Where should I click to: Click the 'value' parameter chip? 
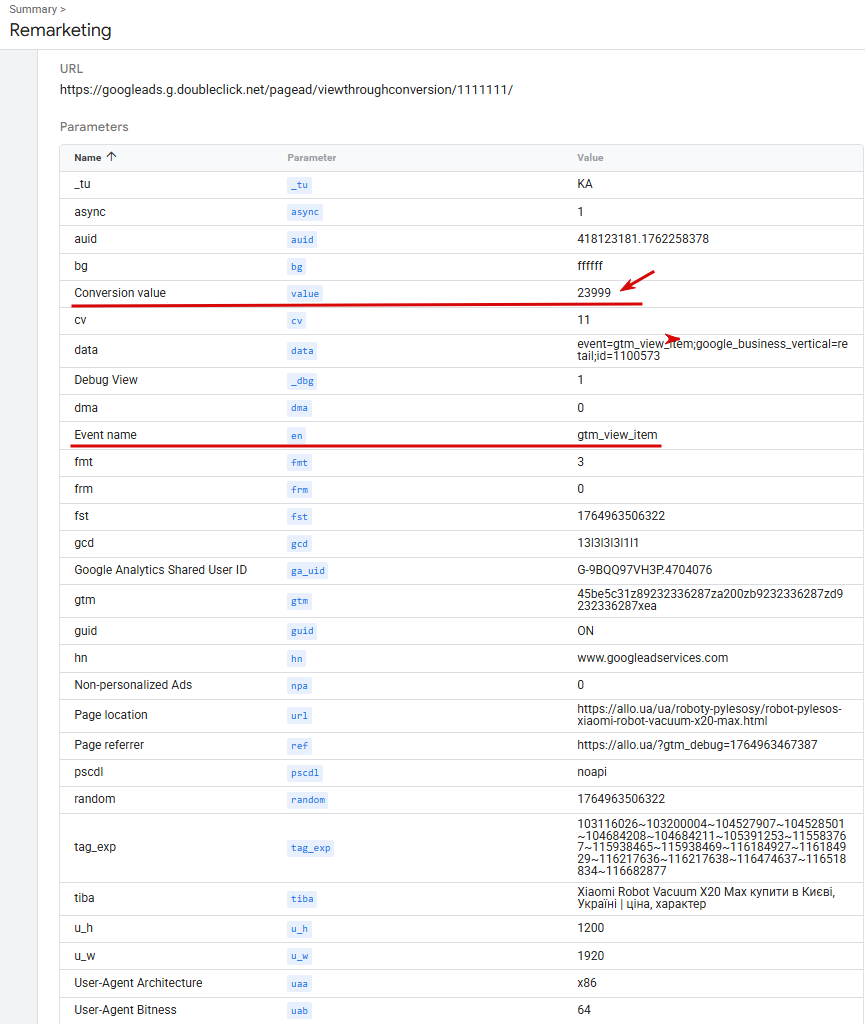click(x=305, y=293)
